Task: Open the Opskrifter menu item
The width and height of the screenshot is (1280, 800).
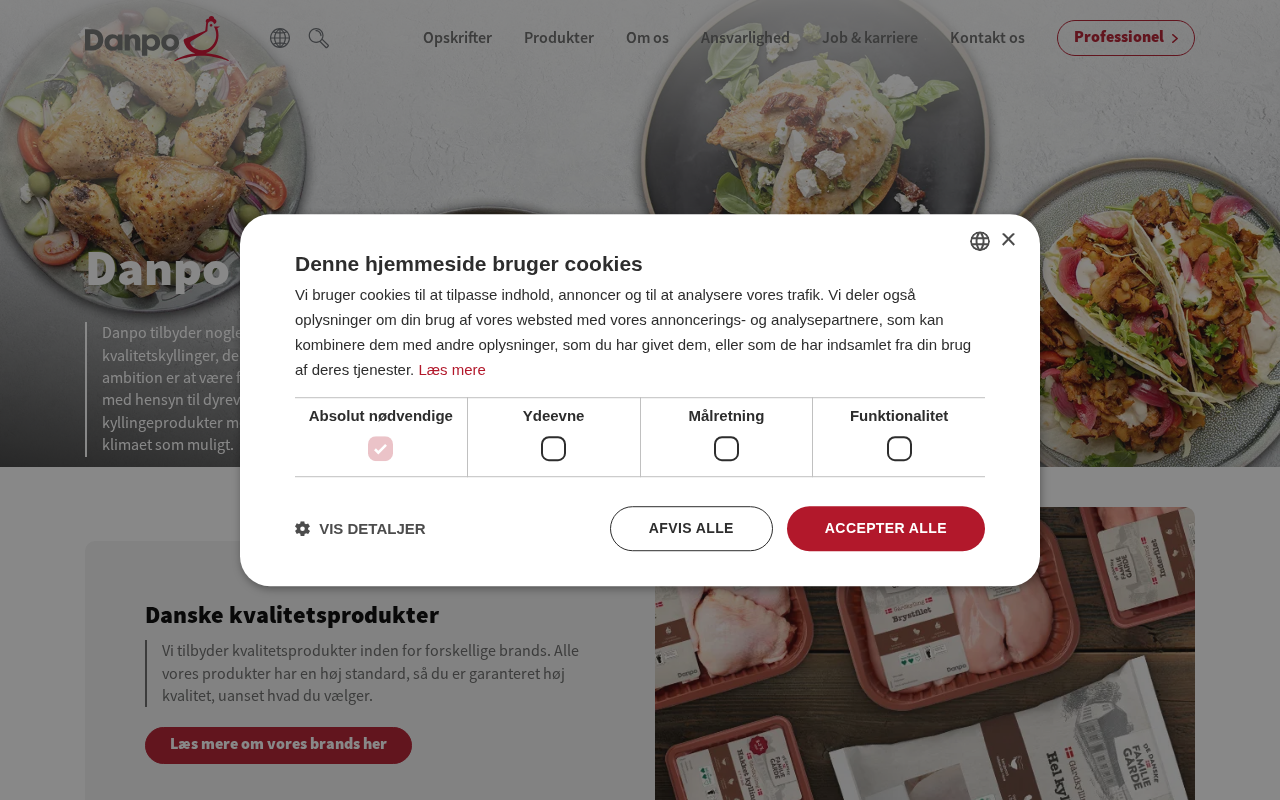Action: pos(457,38)
